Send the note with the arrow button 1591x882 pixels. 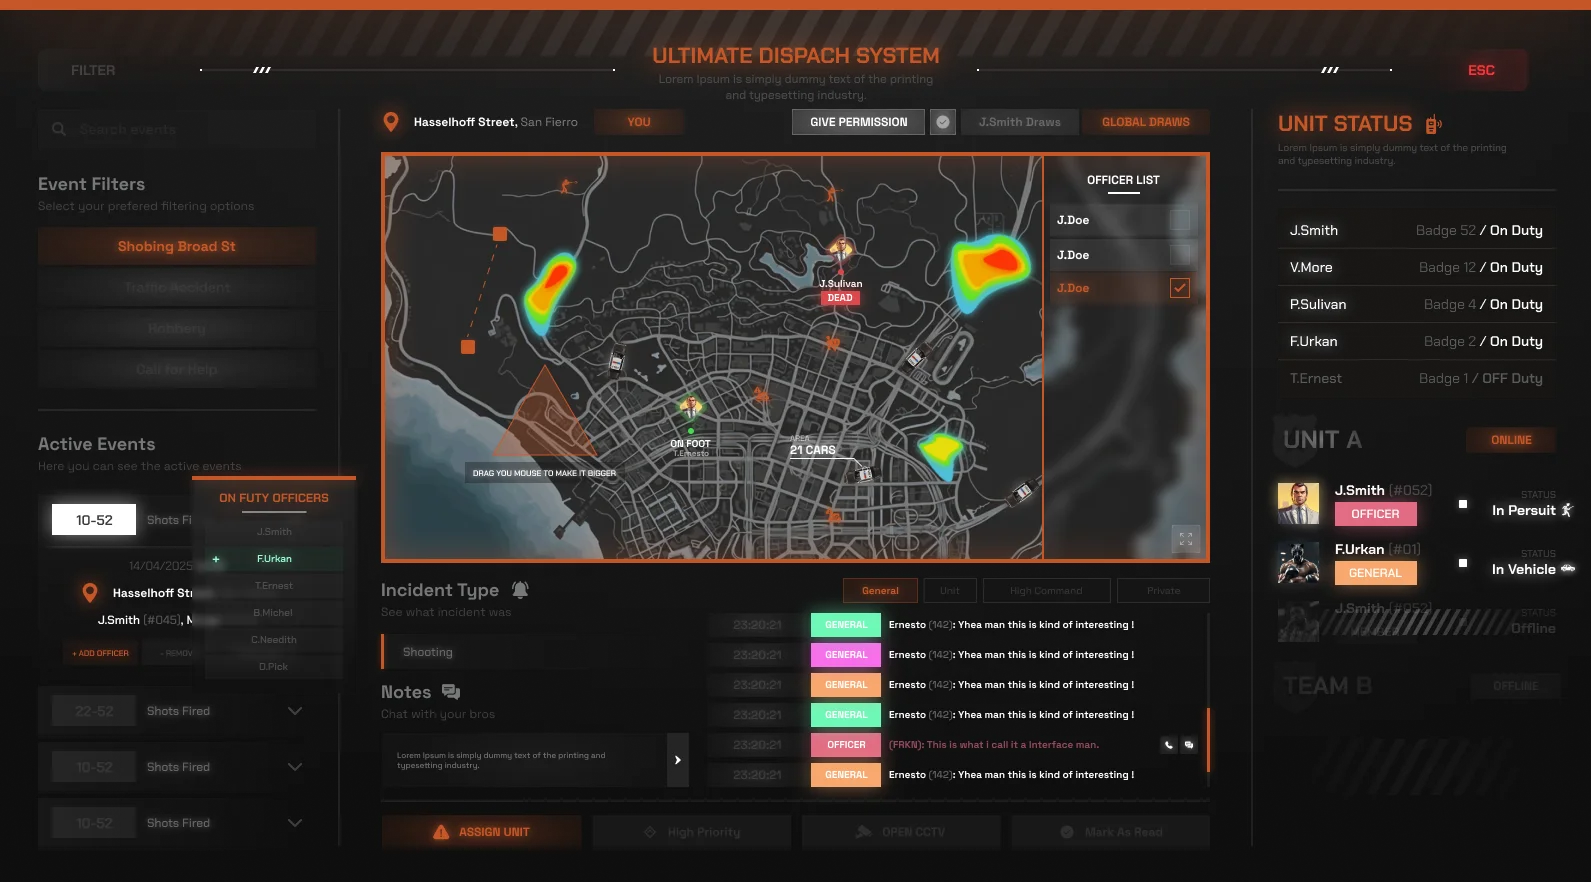click(678, 760)
